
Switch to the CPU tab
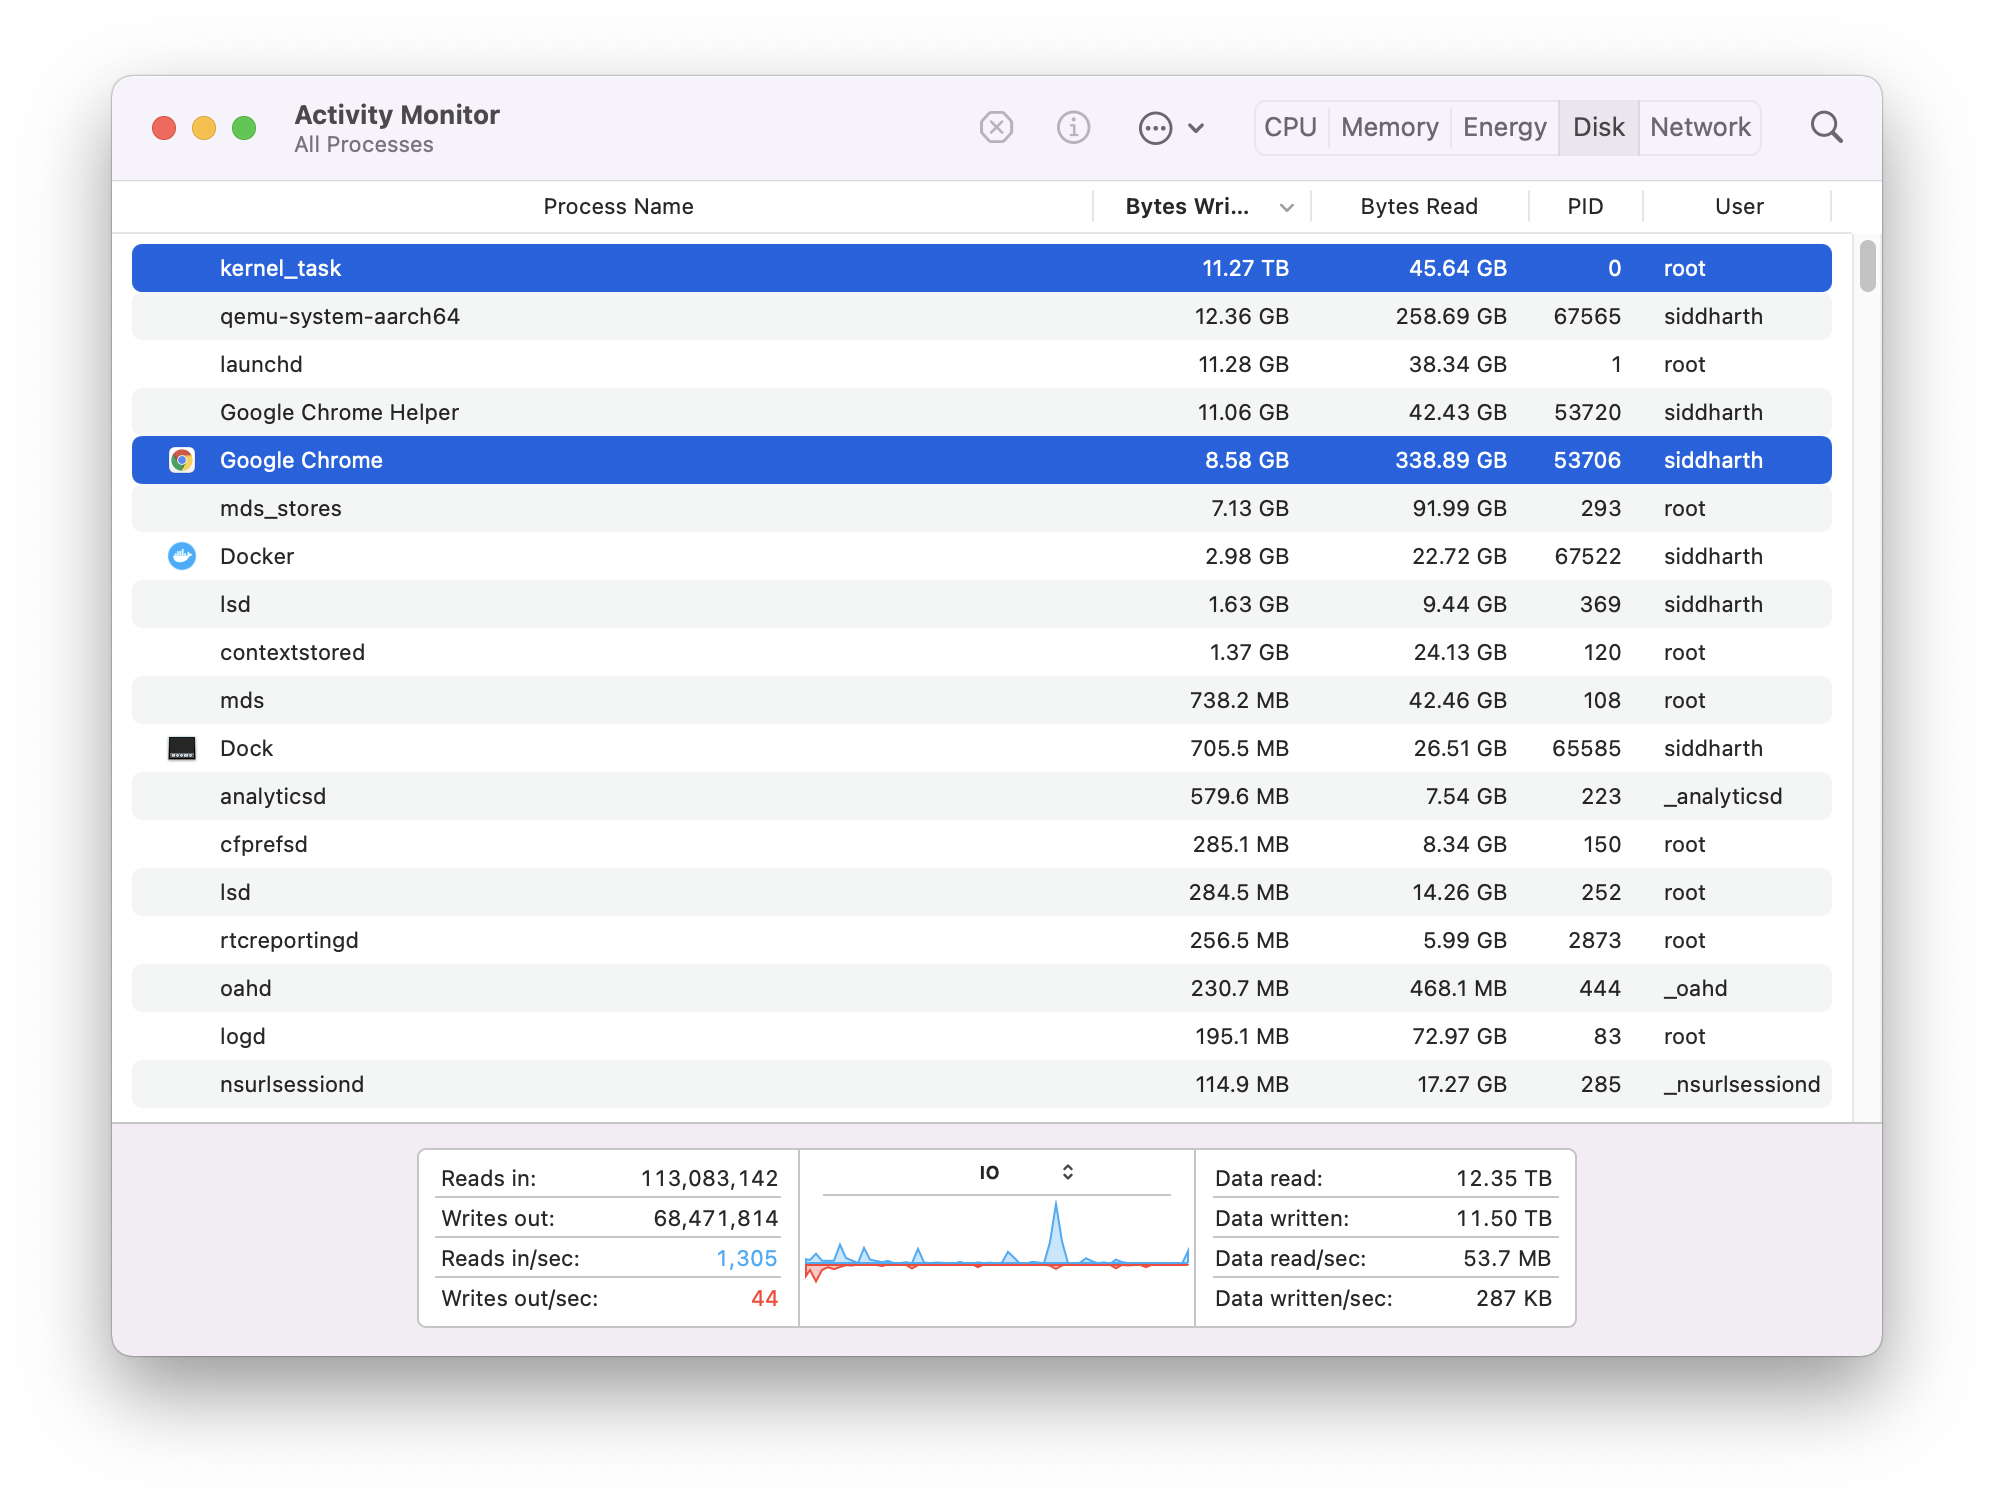point(1290,128)
